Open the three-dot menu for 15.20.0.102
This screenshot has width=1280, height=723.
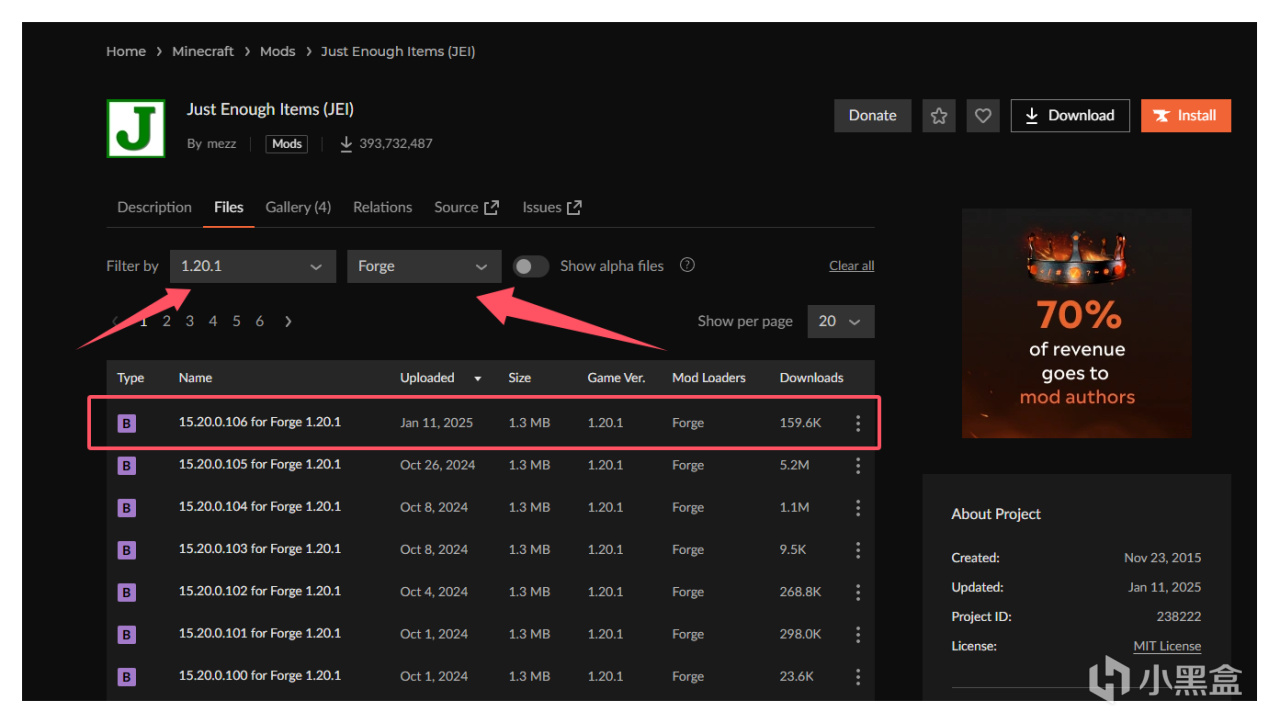pos(857,592)
